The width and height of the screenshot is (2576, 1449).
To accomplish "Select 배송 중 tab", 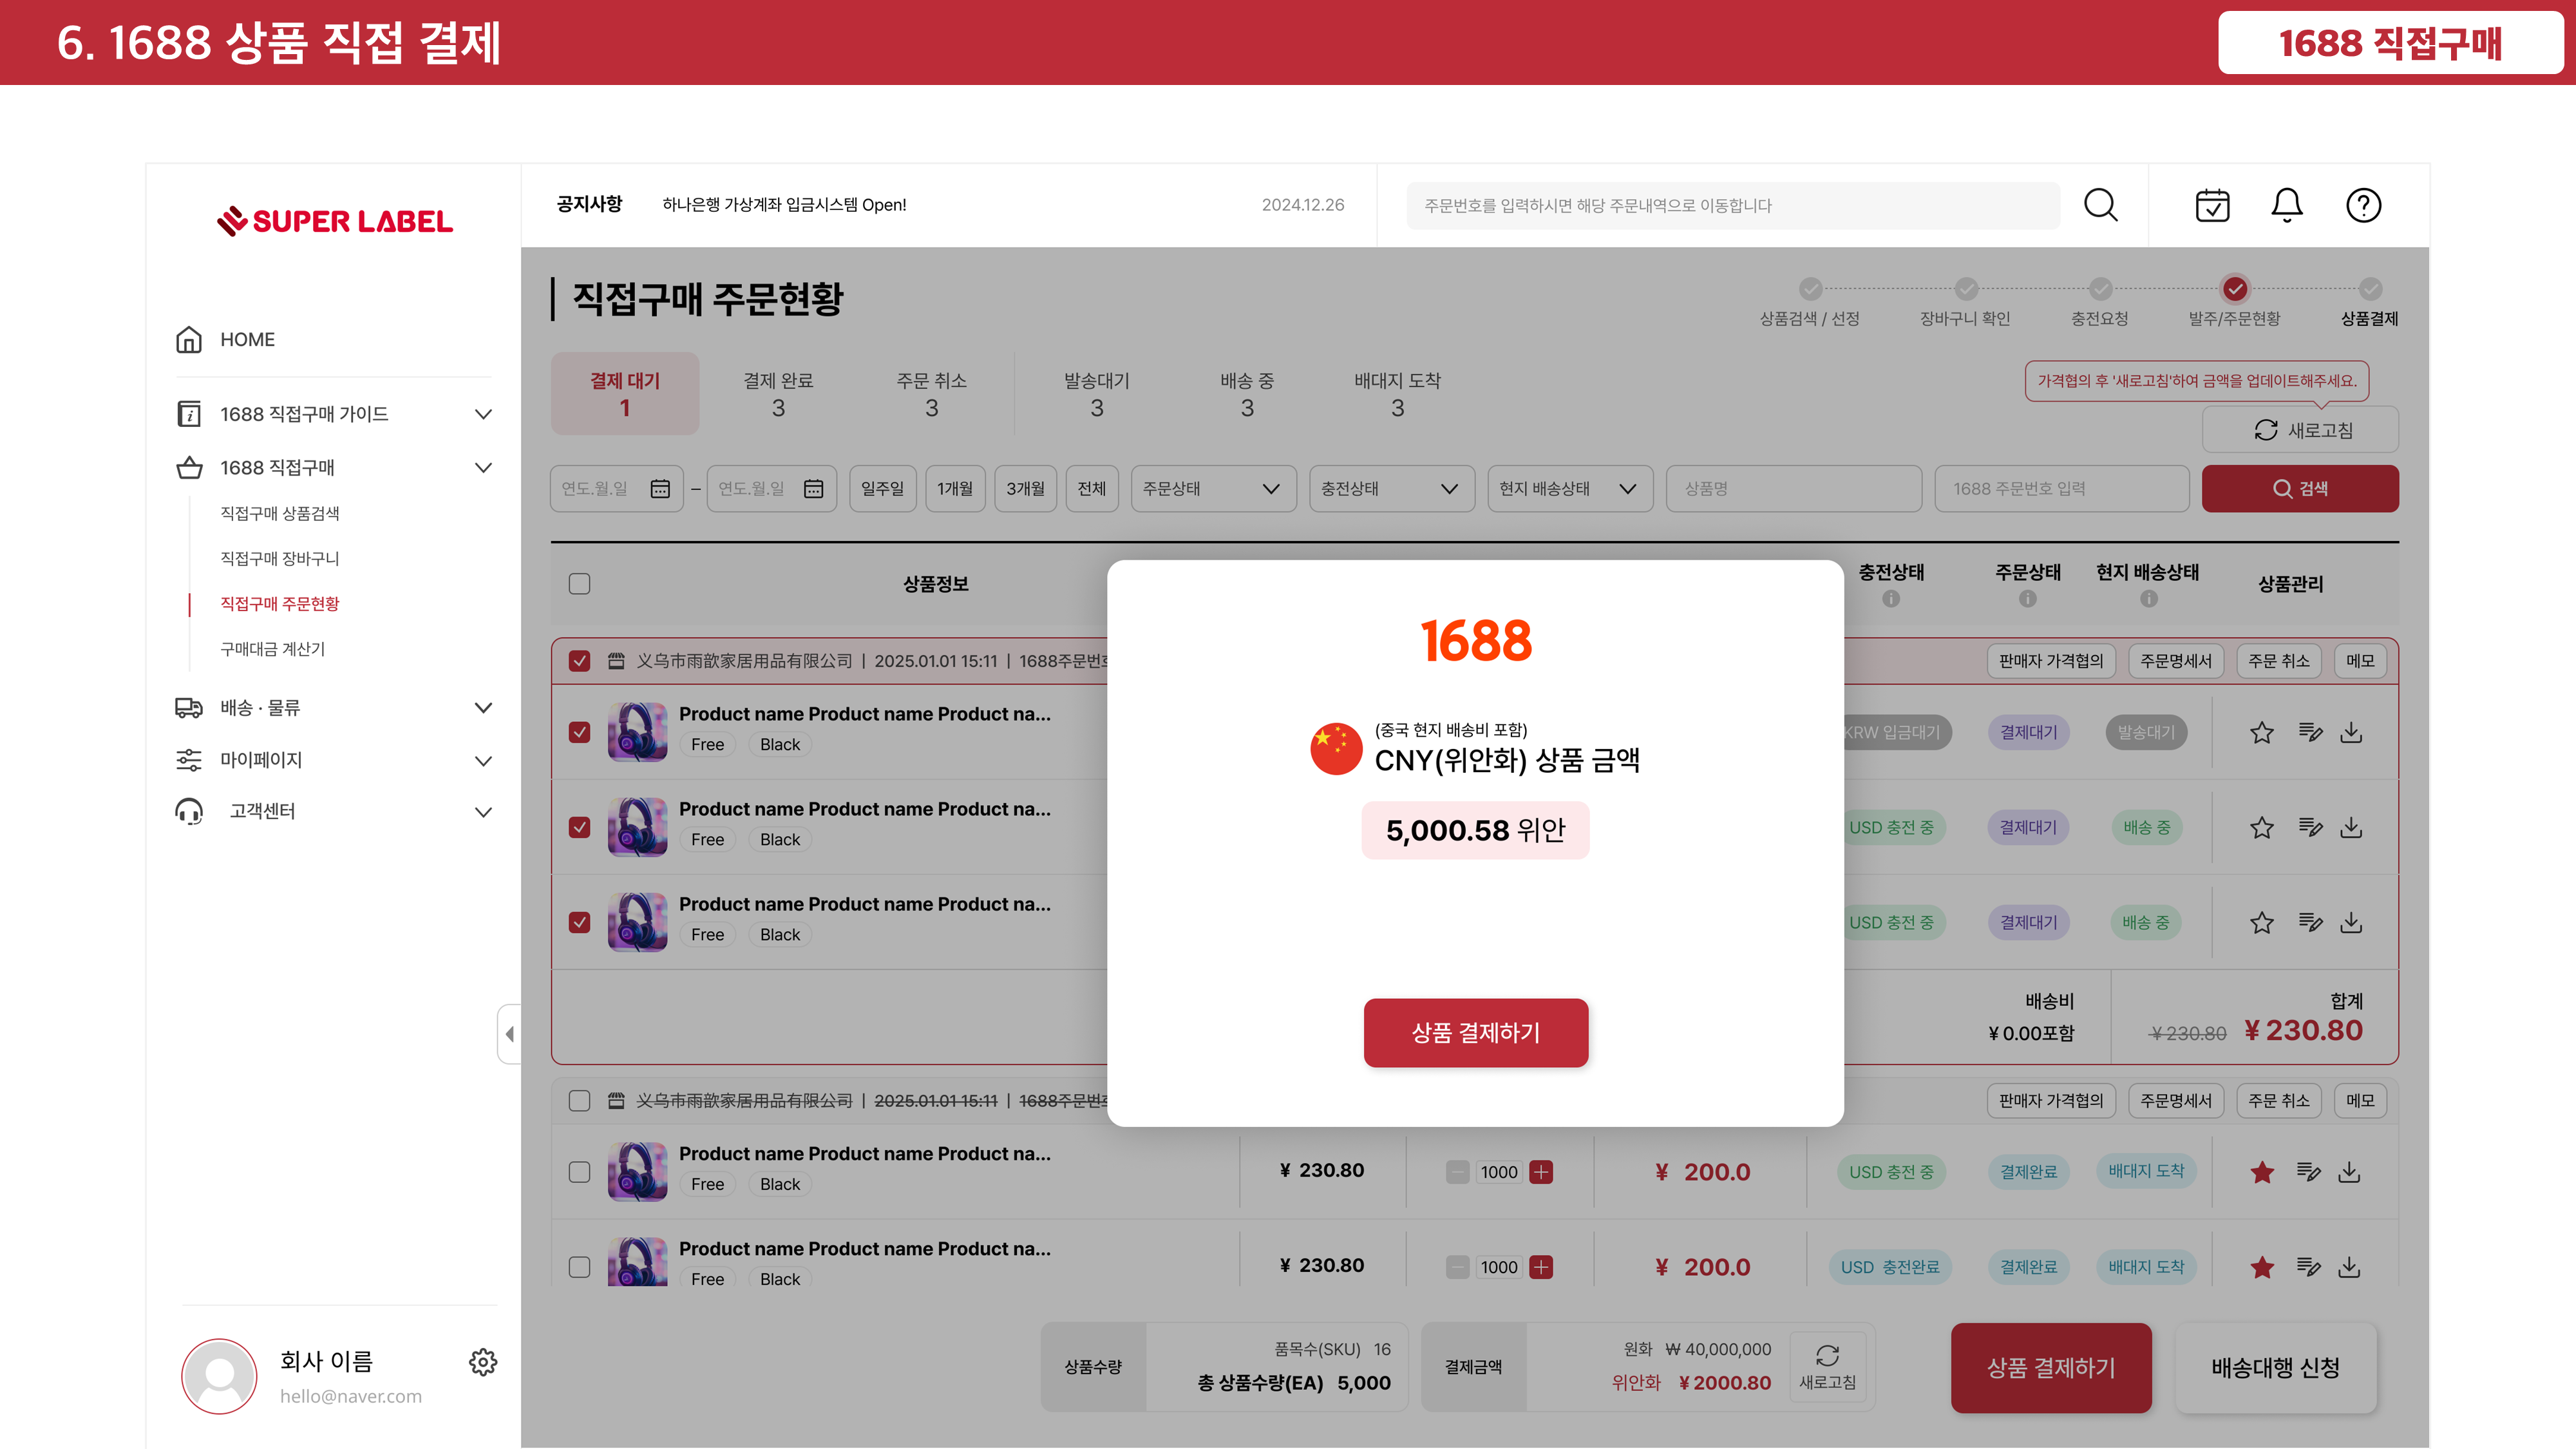I will coord(1247,394).
